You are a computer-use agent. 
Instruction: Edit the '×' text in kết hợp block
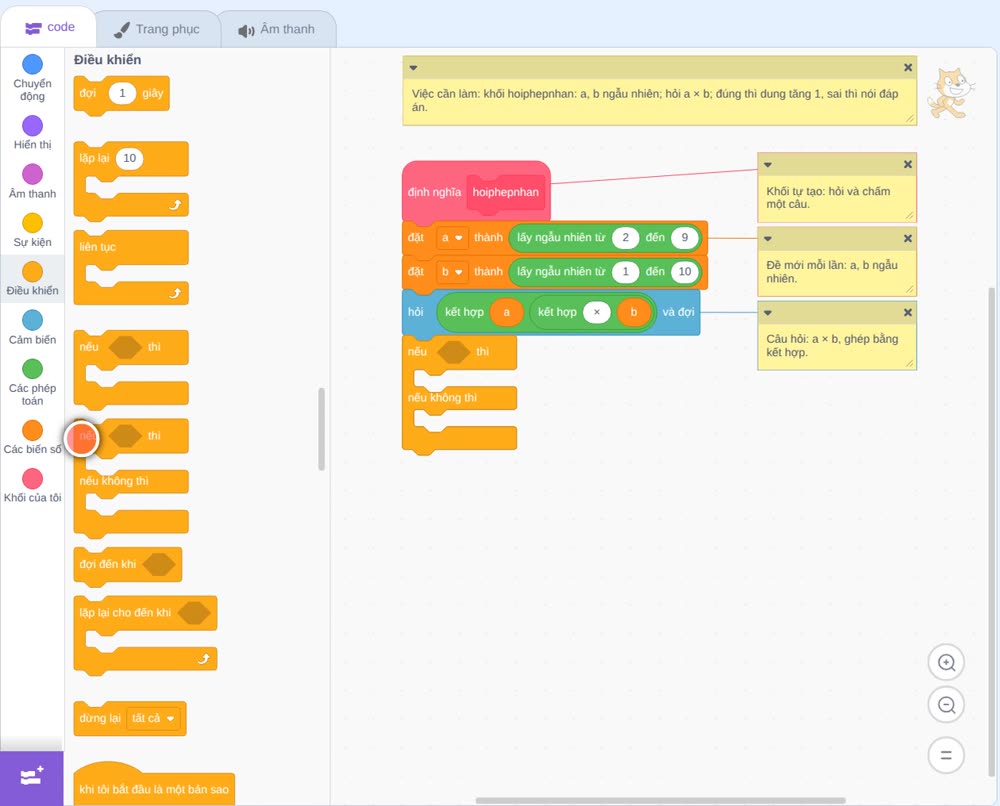597,312
